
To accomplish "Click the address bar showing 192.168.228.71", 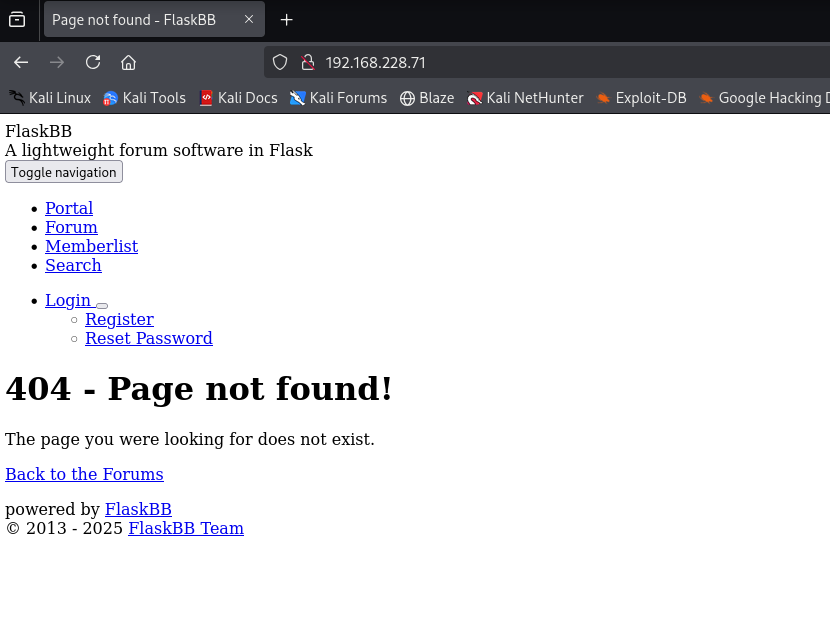I will [550, 62].
